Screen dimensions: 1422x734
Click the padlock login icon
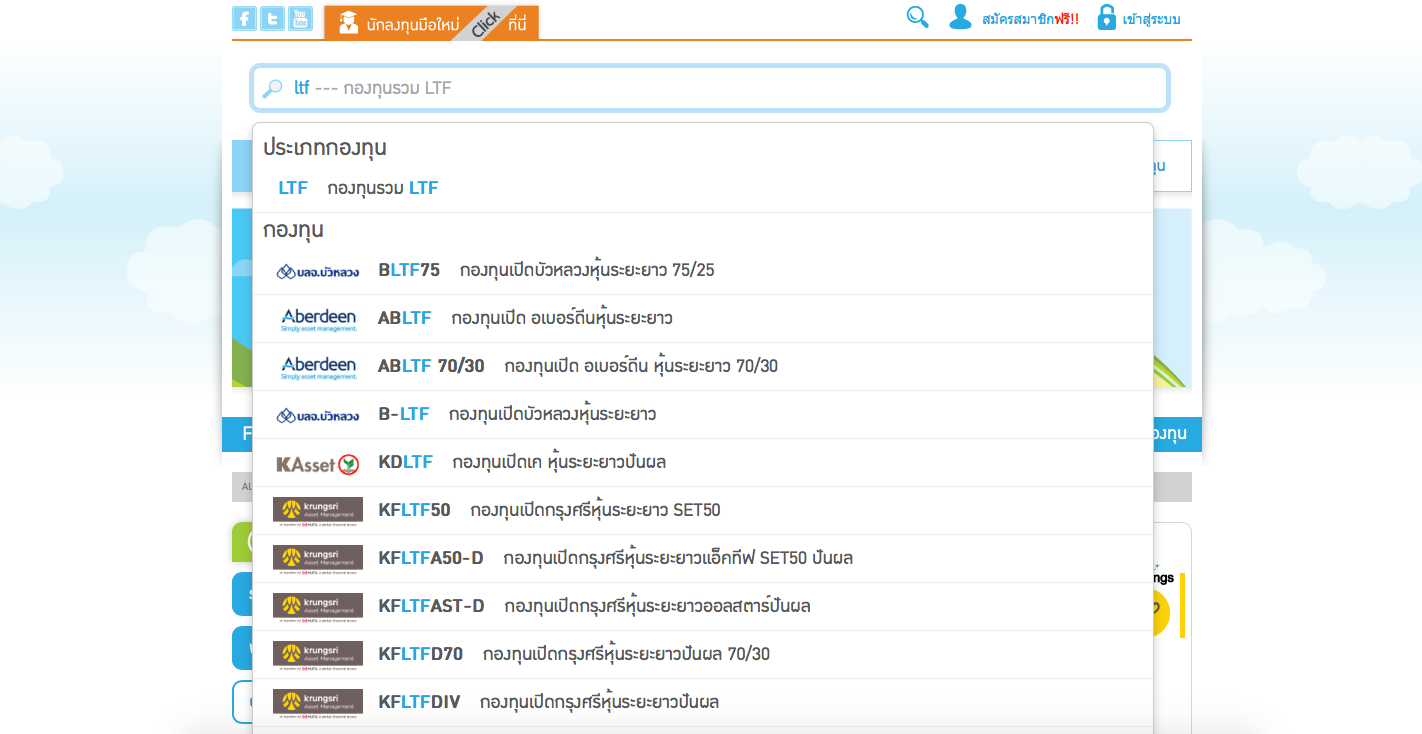coord(1106,17)
